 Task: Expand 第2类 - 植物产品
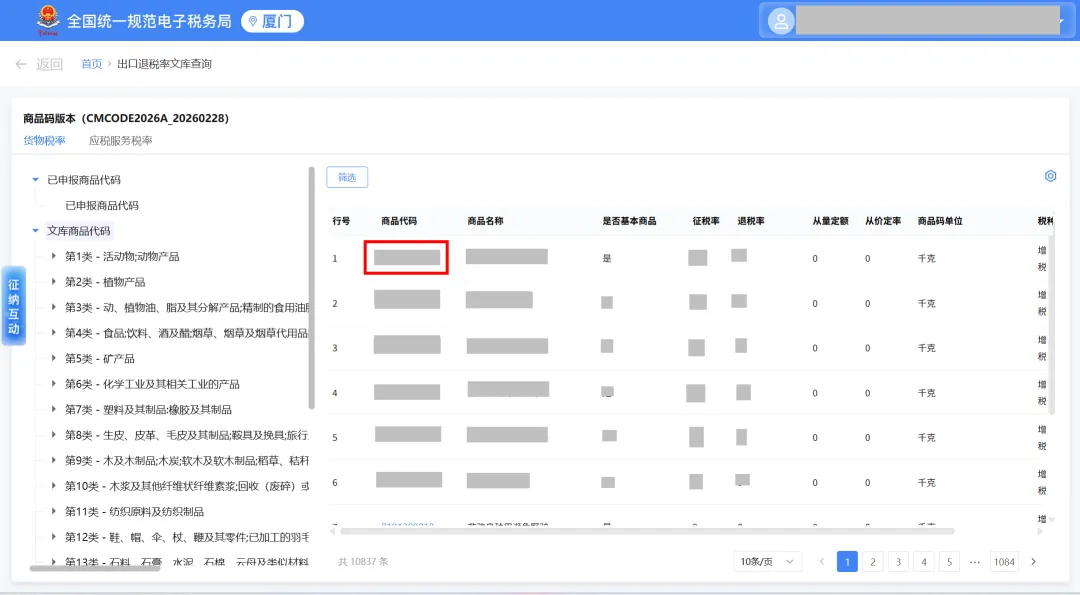click(x=54, y=282)
